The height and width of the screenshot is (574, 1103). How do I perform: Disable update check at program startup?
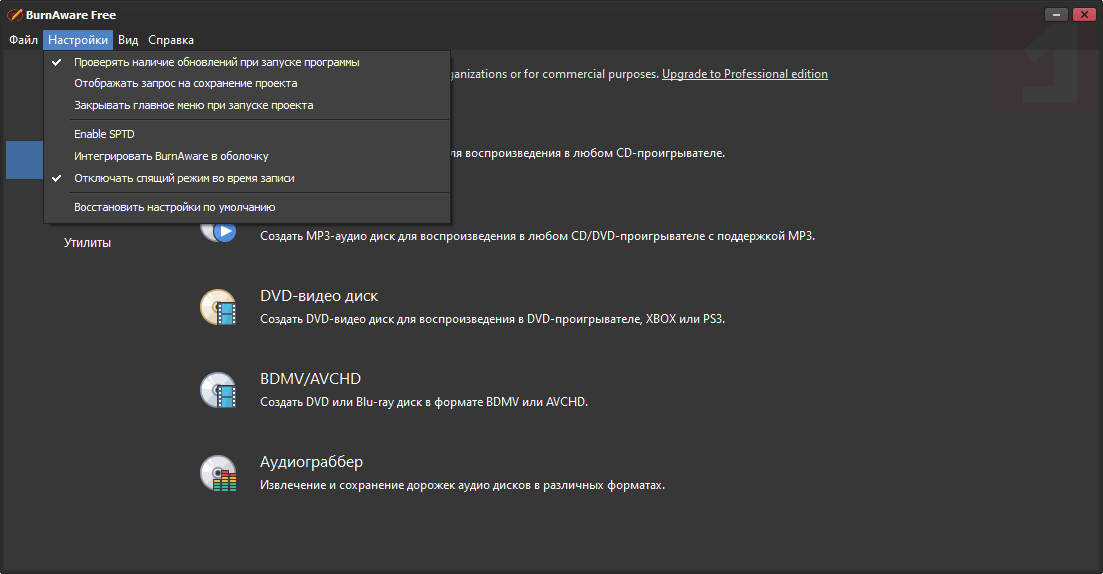point(216,62)
